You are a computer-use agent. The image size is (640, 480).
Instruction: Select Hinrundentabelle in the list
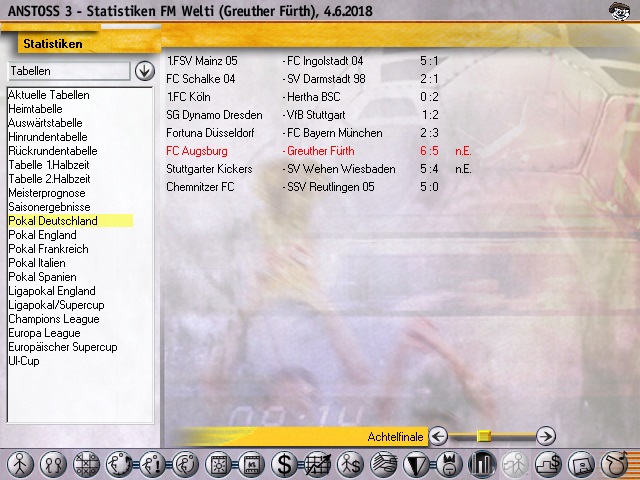pyautogui.click(x=48, y=137)
